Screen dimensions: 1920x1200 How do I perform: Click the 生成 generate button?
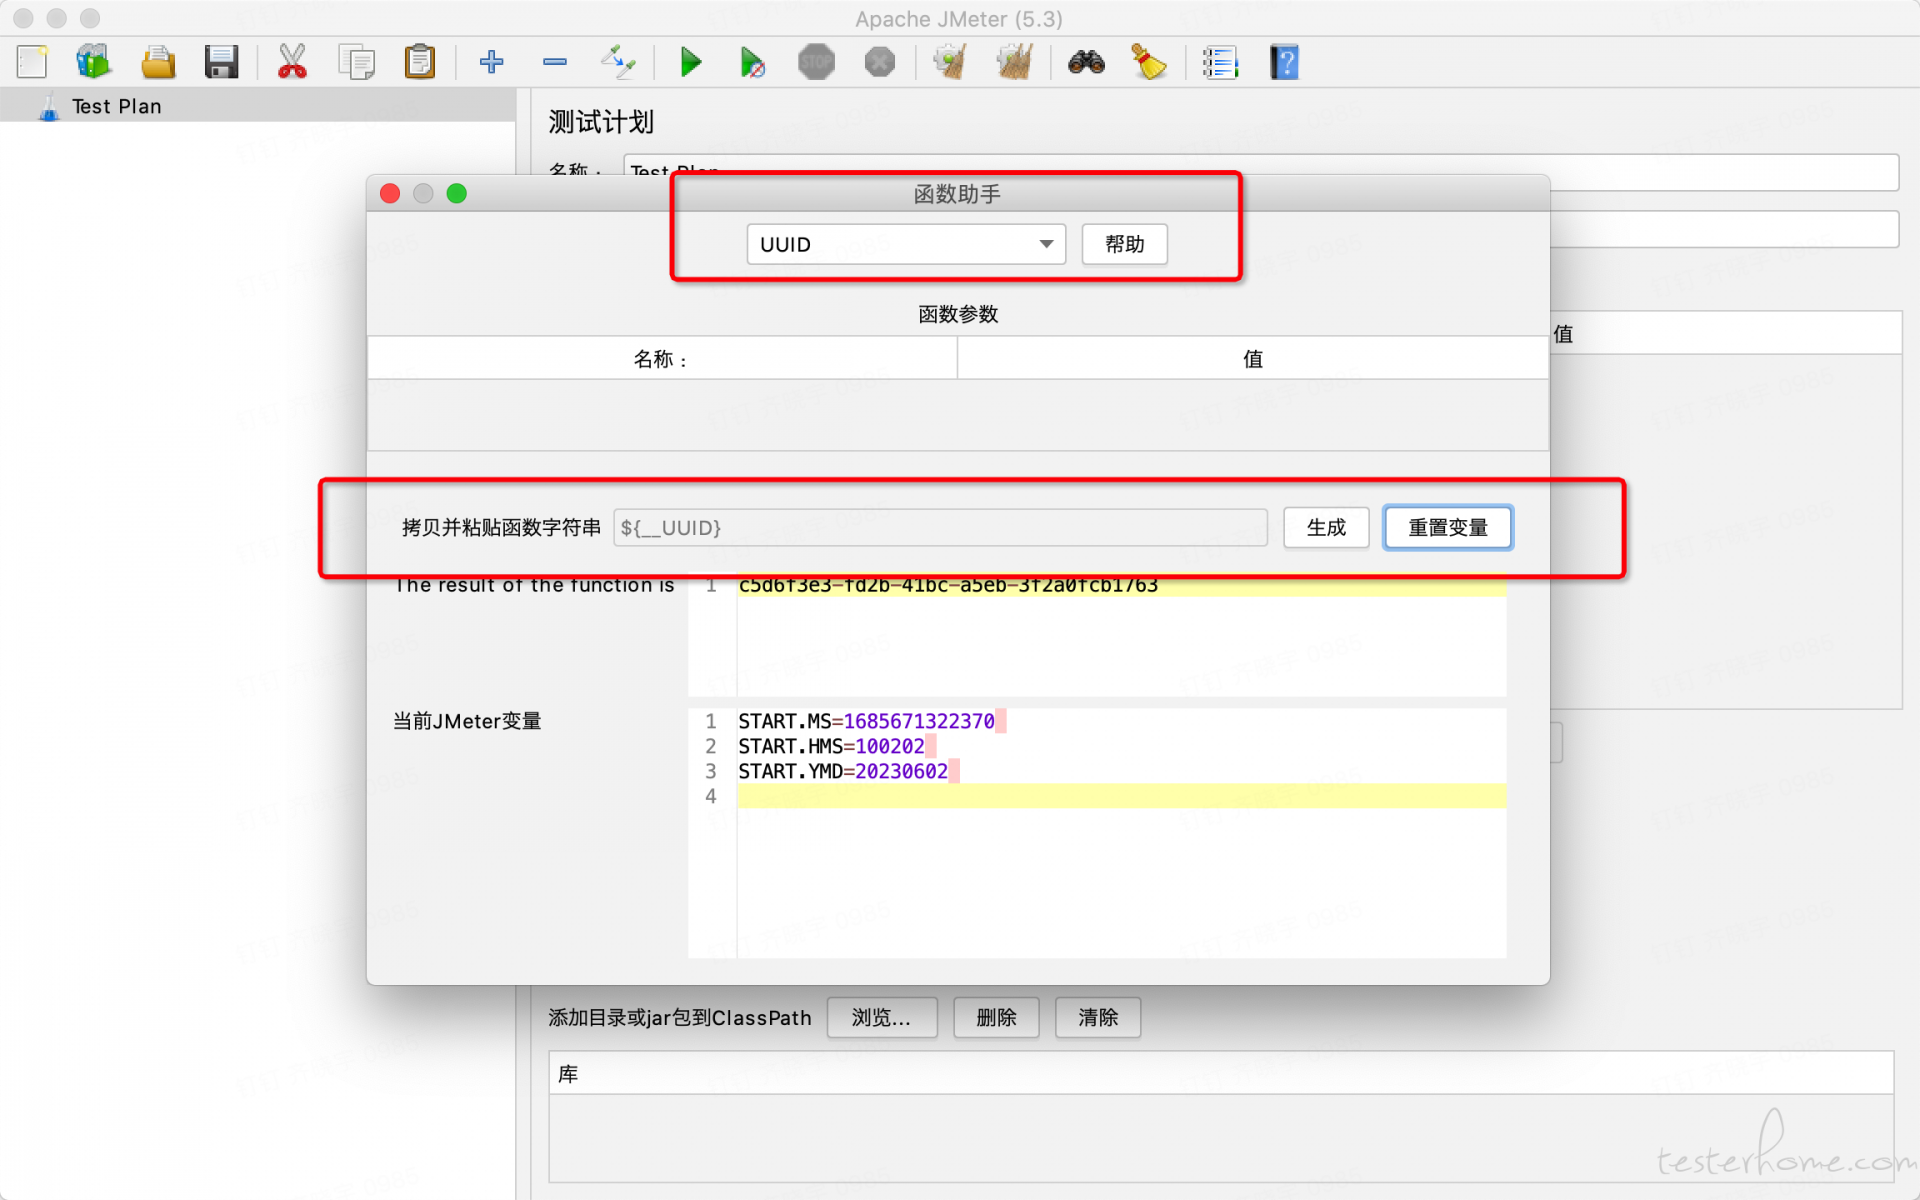[x=1326, y=527]
